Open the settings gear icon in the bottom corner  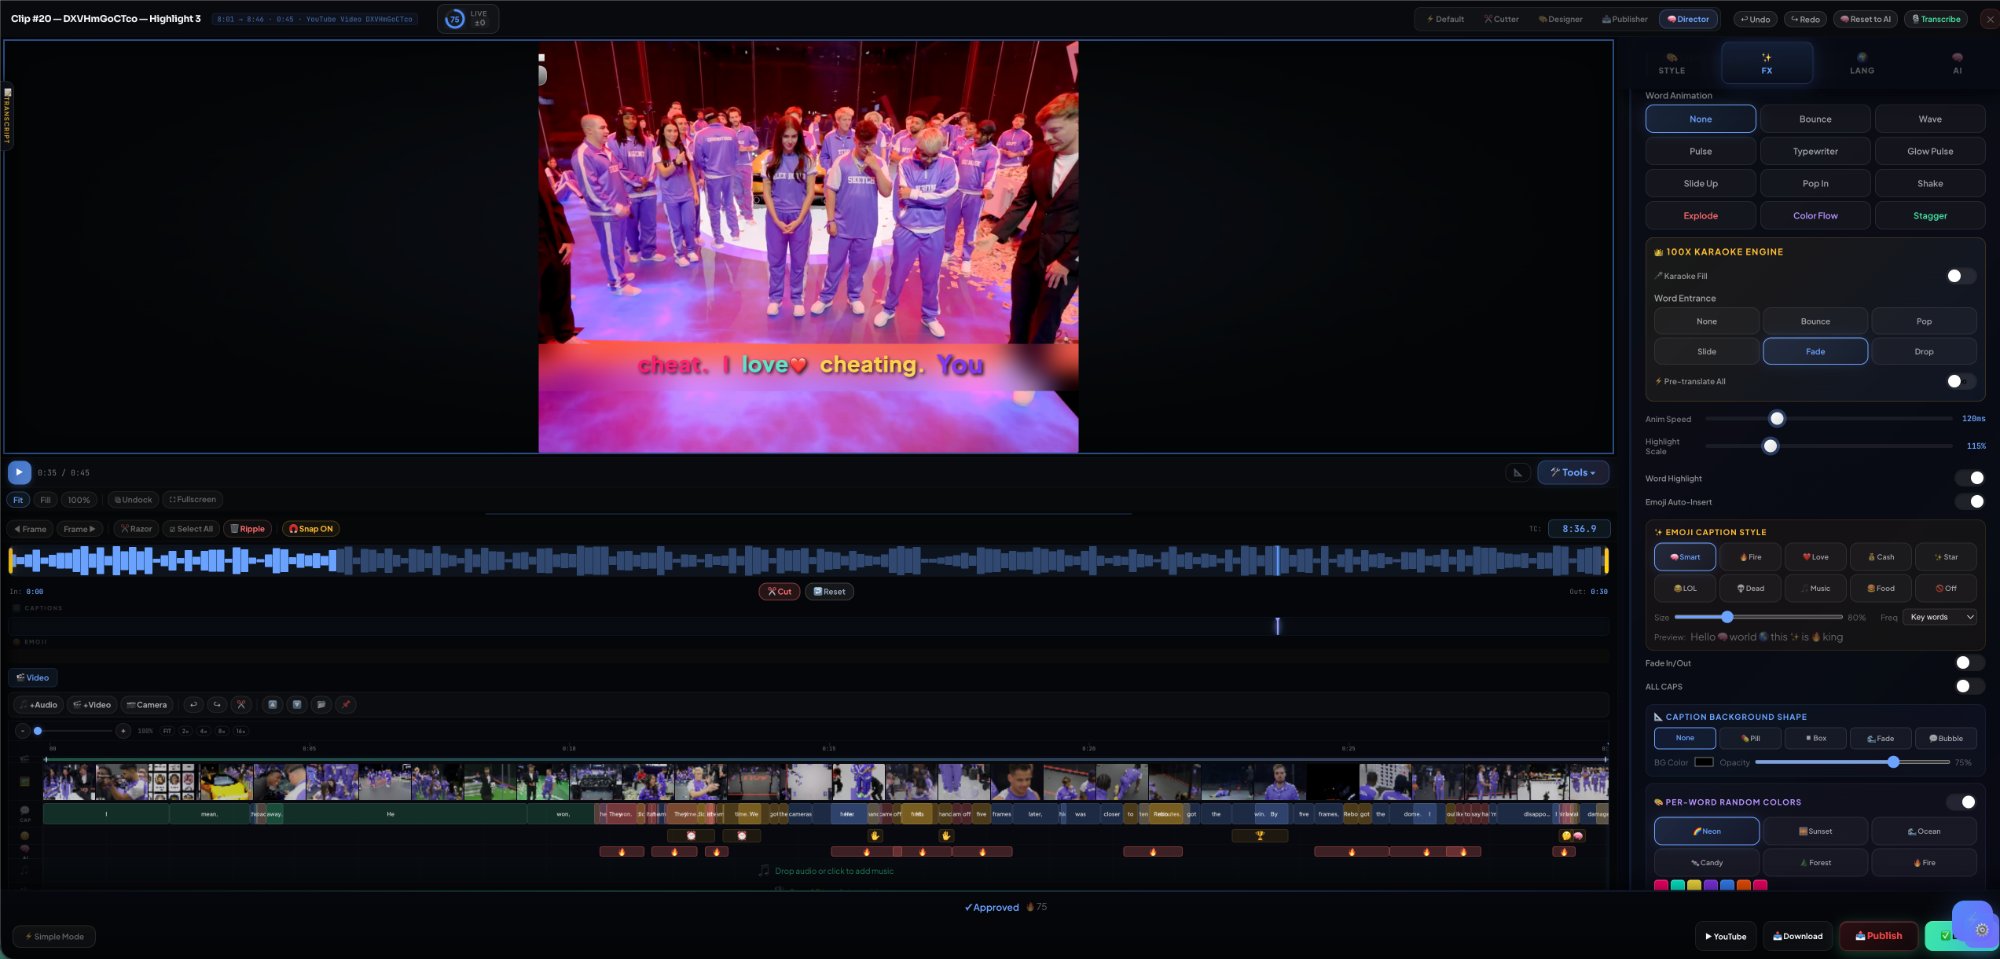(1981, 929)
